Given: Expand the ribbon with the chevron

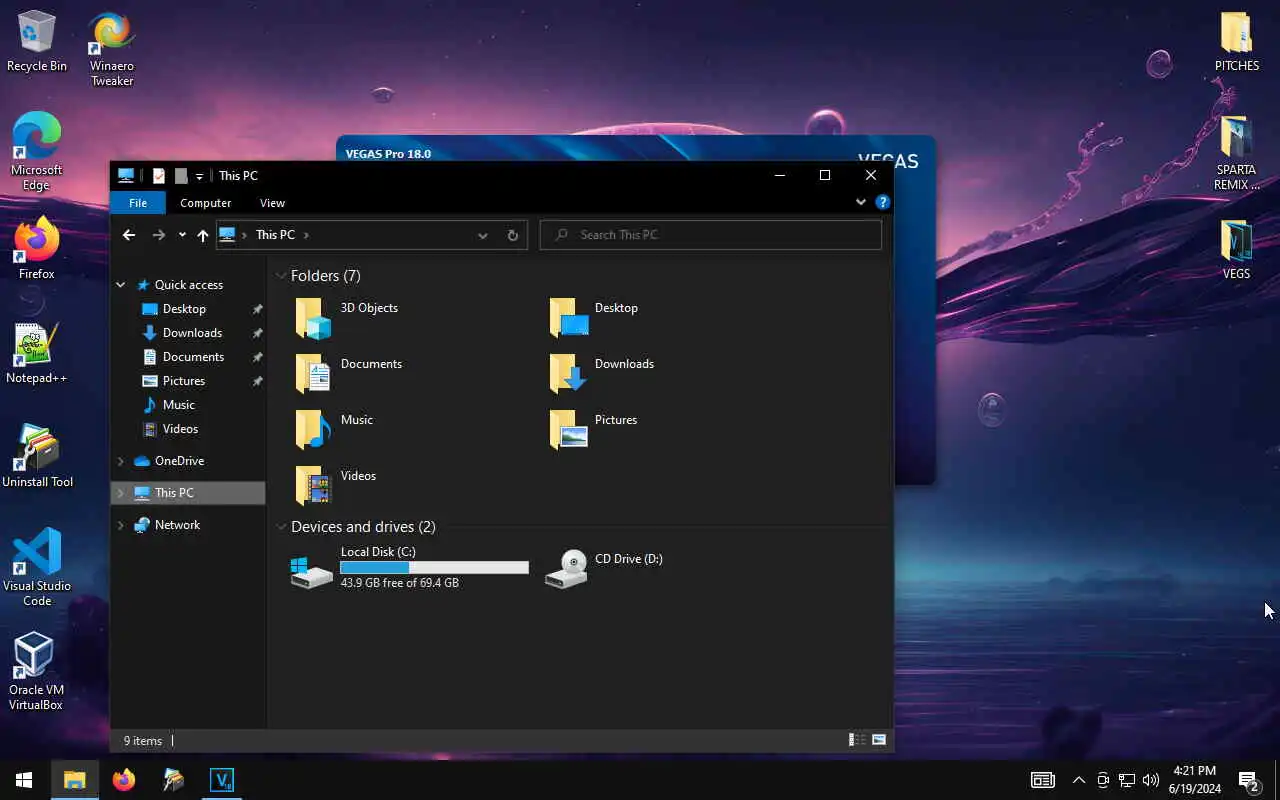Looking at the screenshot, I should pyautogui.click(x=861, y=202).
